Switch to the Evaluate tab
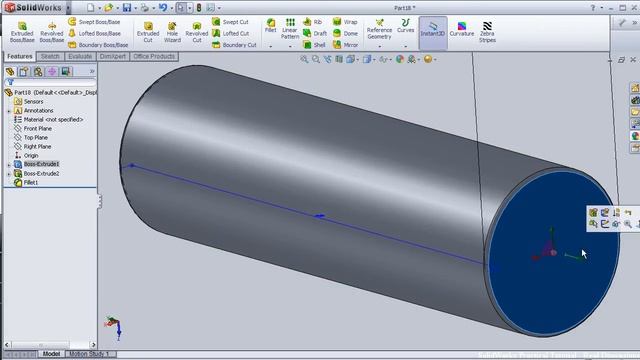 tap(80, 56)
